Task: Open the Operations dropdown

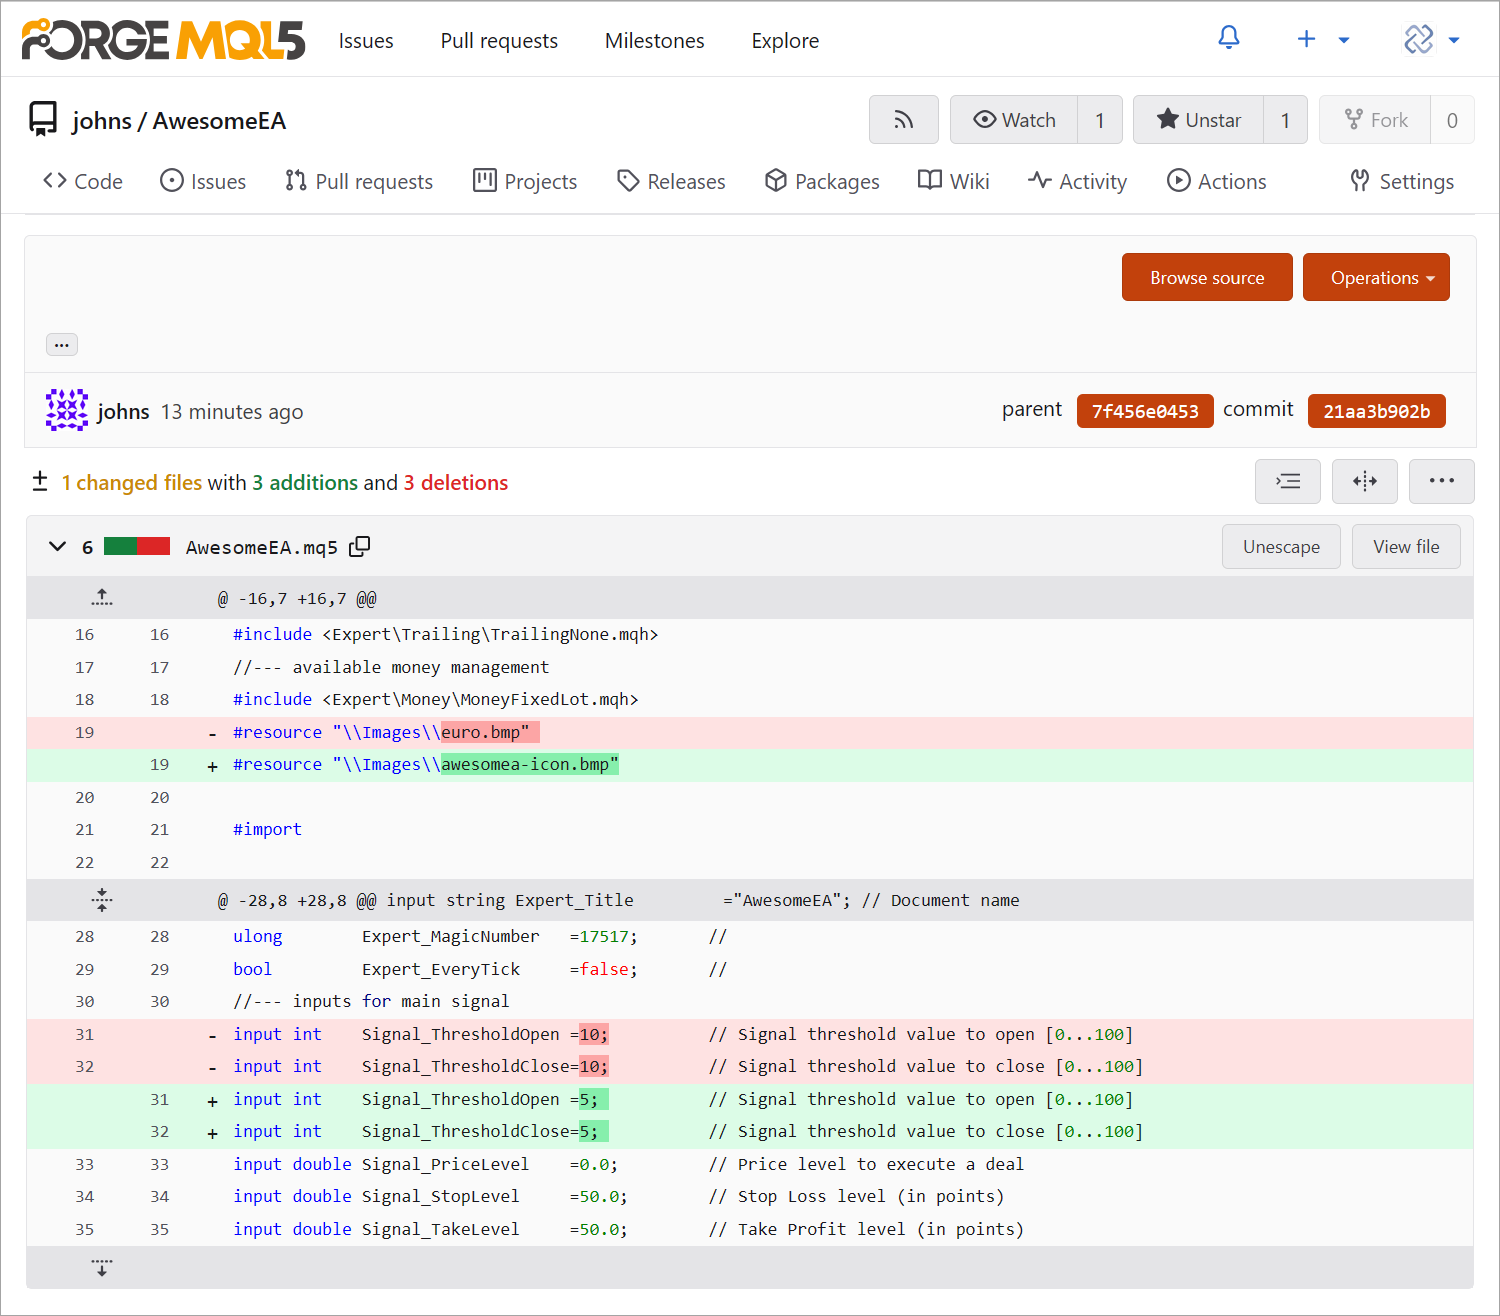Action: click(1375, 278)
